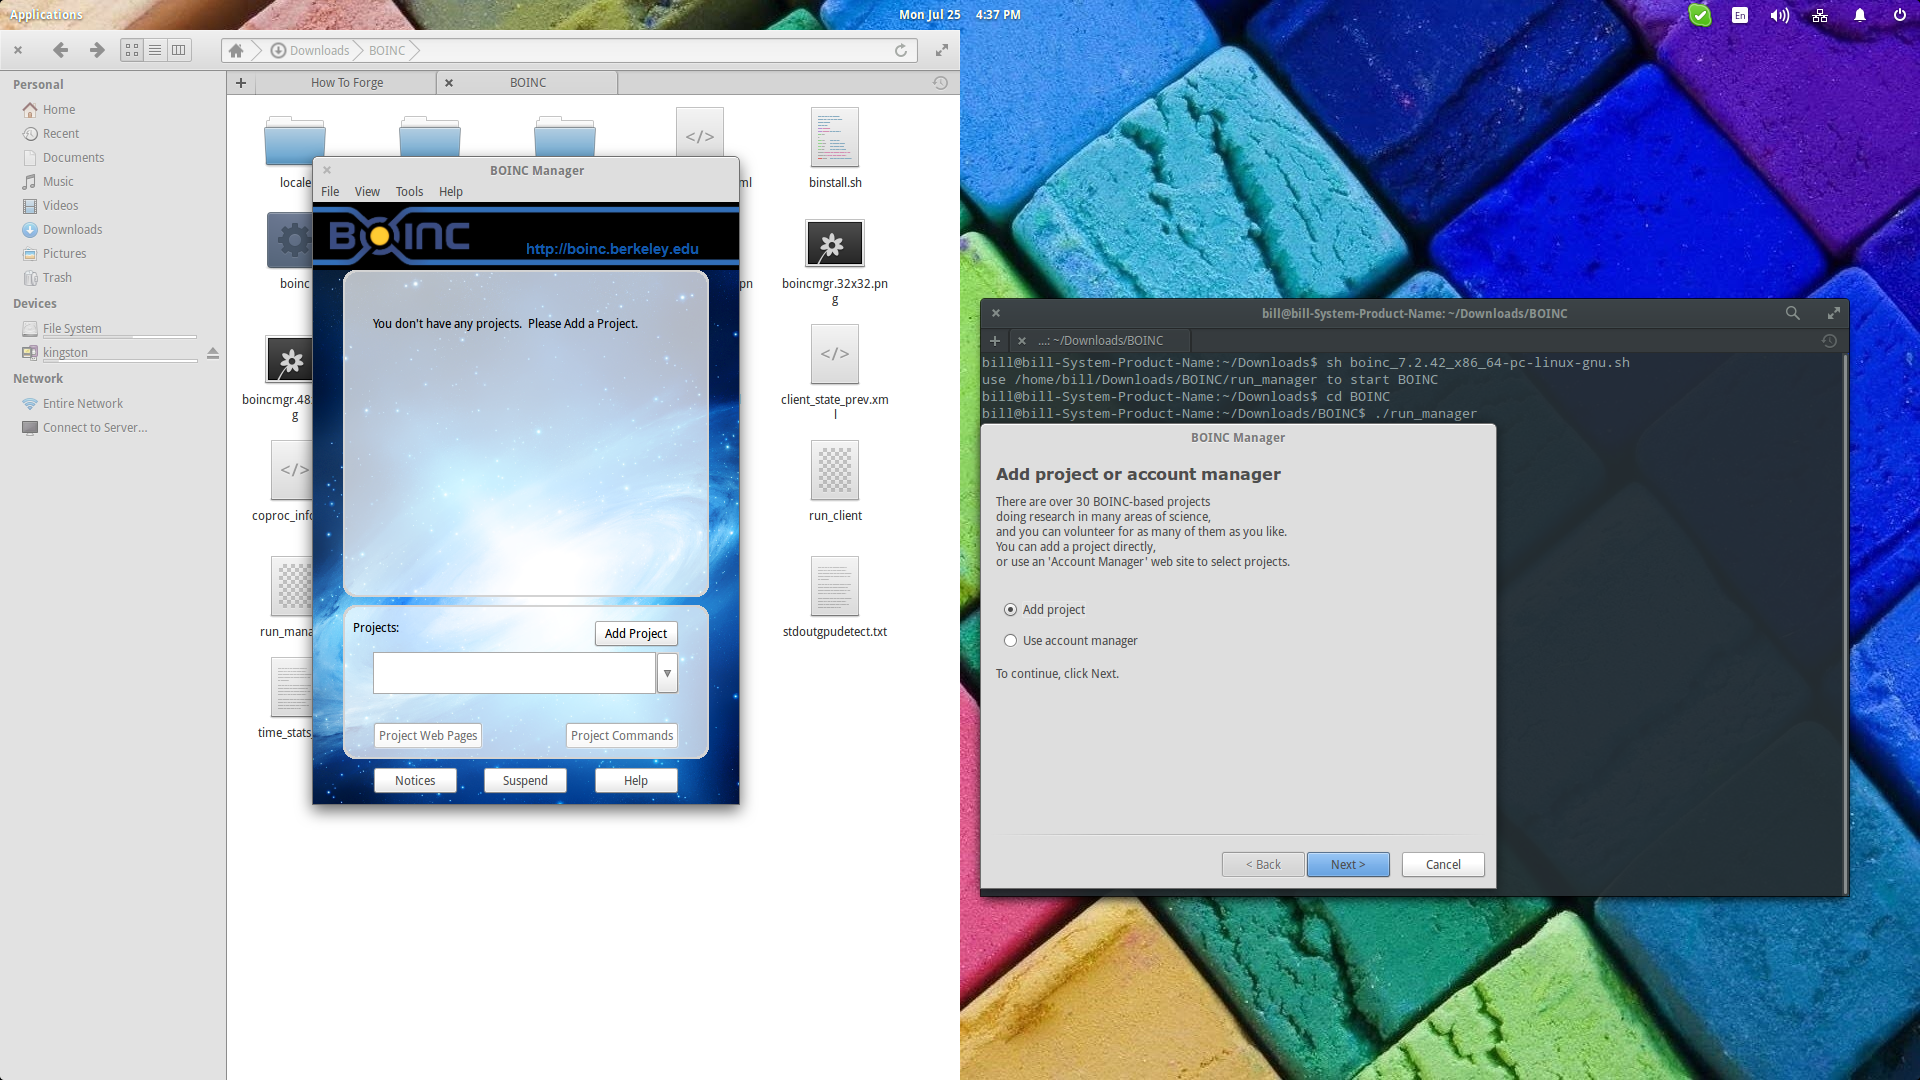Click the Back wizard button
1920x1080 pixels.
pos(1263,865)
